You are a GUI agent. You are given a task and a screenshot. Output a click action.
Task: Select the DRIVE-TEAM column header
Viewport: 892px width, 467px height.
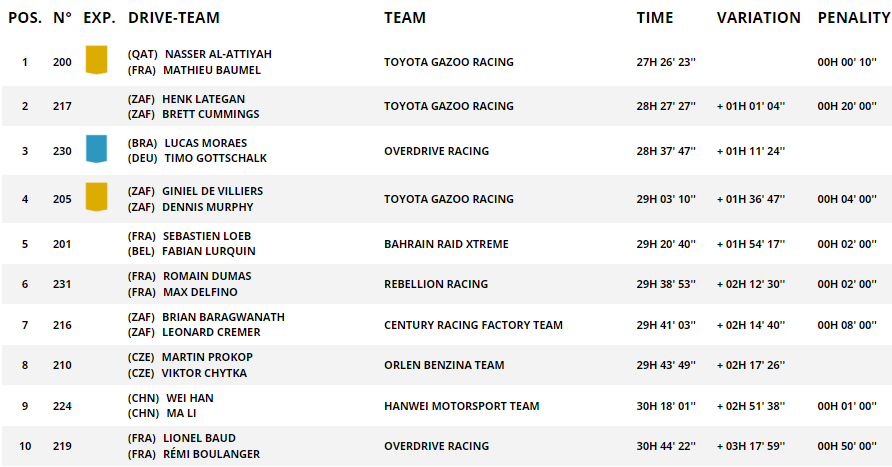(x=174, y=18)
